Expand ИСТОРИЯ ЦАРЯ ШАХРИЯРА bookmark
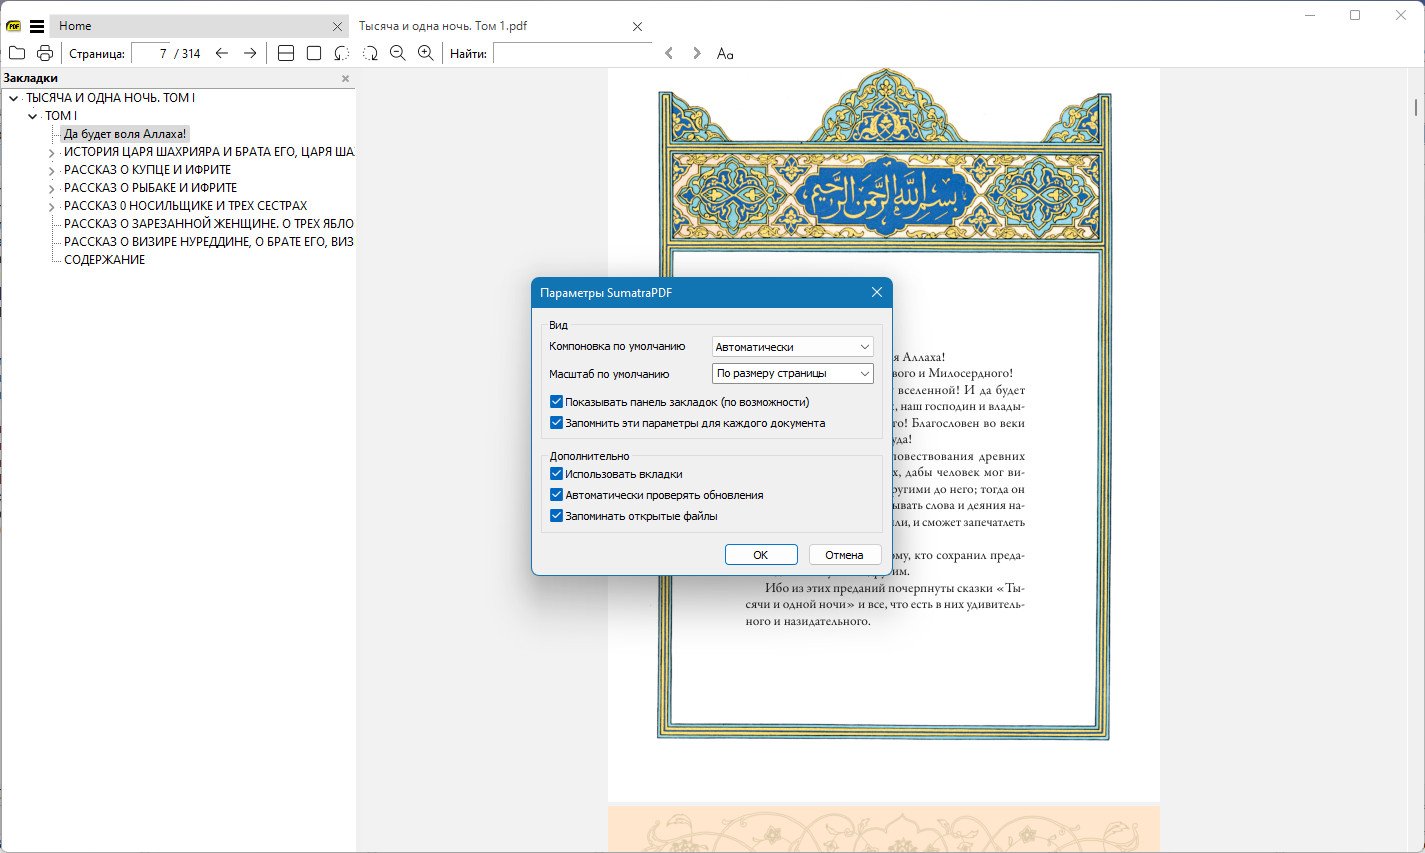The width and height of the screenshot is (1425, 853). pos(52,153)
